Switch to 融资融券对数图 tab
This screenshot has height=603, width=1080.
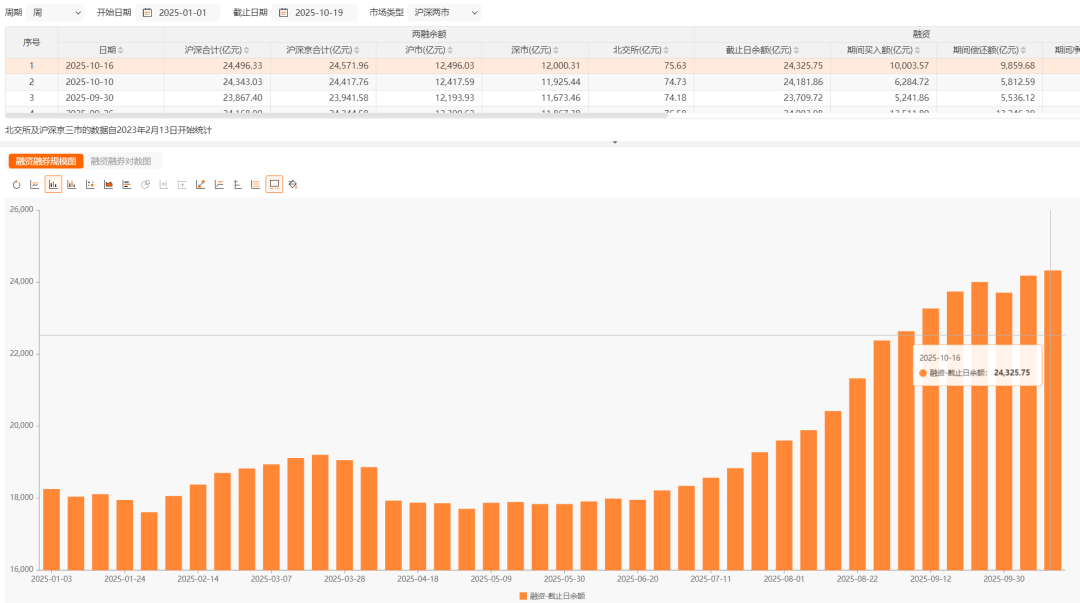[121, 161]
